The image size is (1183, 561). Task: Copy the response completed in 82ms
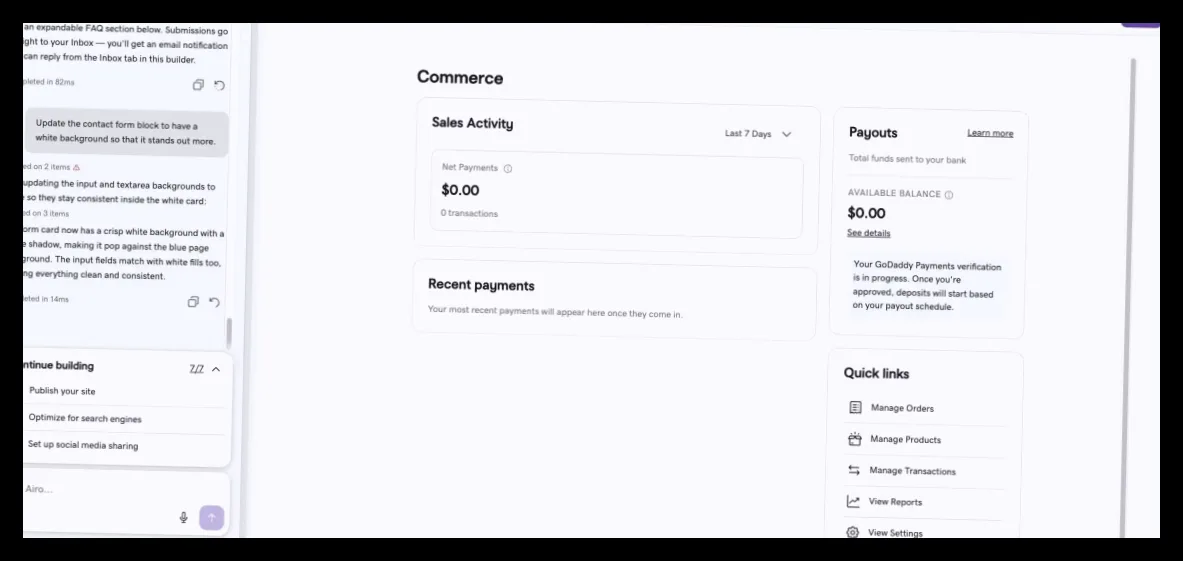[198, 85]
